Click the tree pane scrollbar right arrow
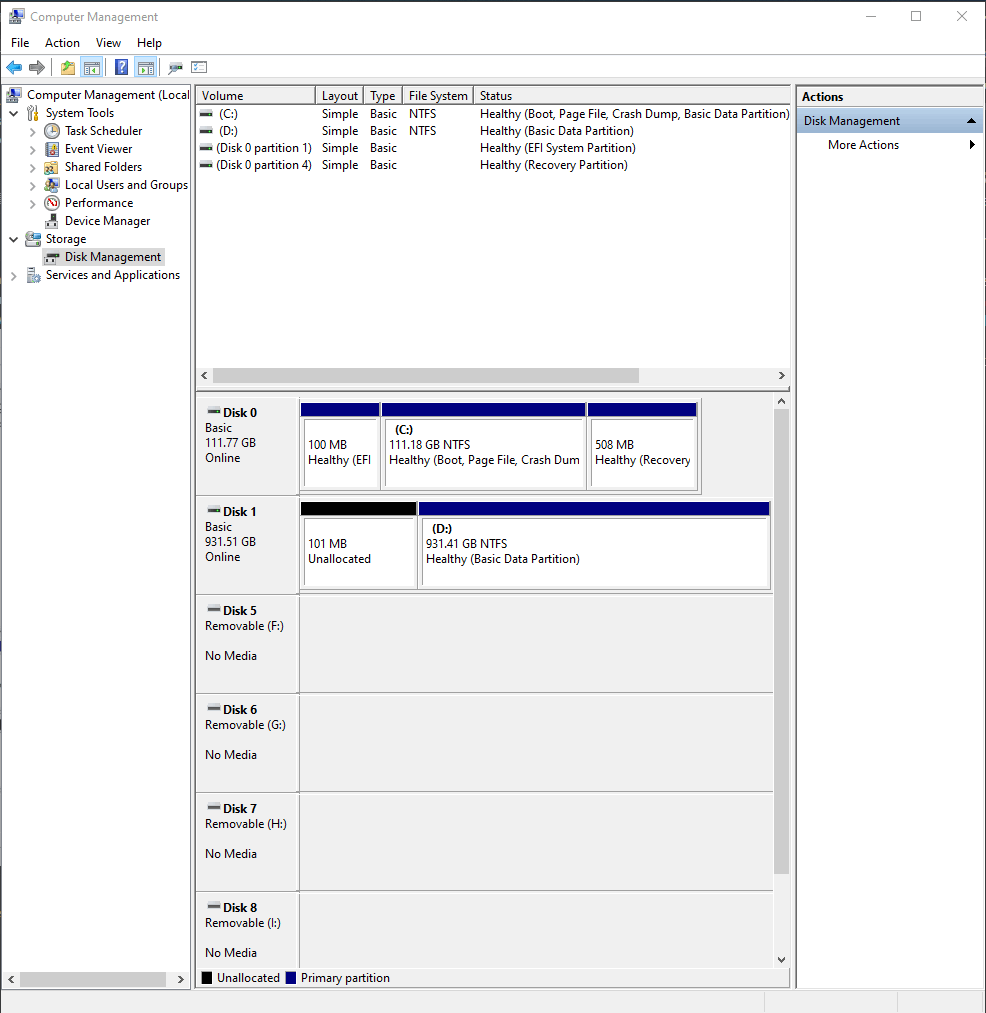The width and height of the screenshot is (986, 1013). (180, 979)
